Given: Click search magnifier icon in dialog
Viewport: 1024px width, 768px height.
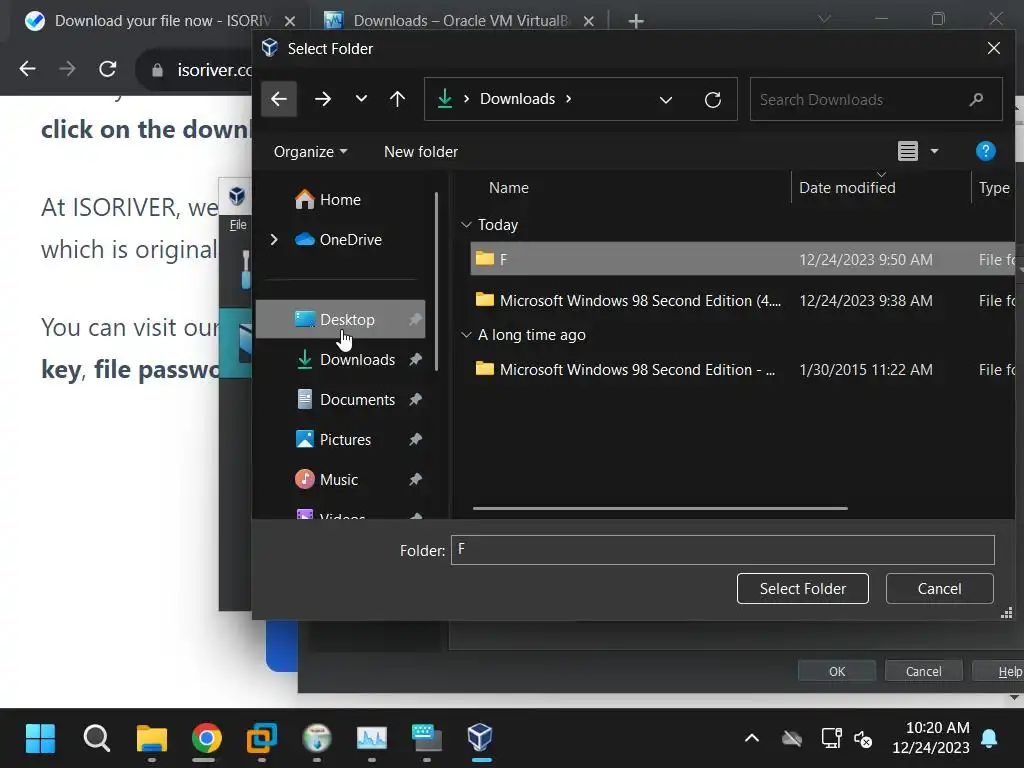Looking at the screenshot, I should (x=976, y=99).
